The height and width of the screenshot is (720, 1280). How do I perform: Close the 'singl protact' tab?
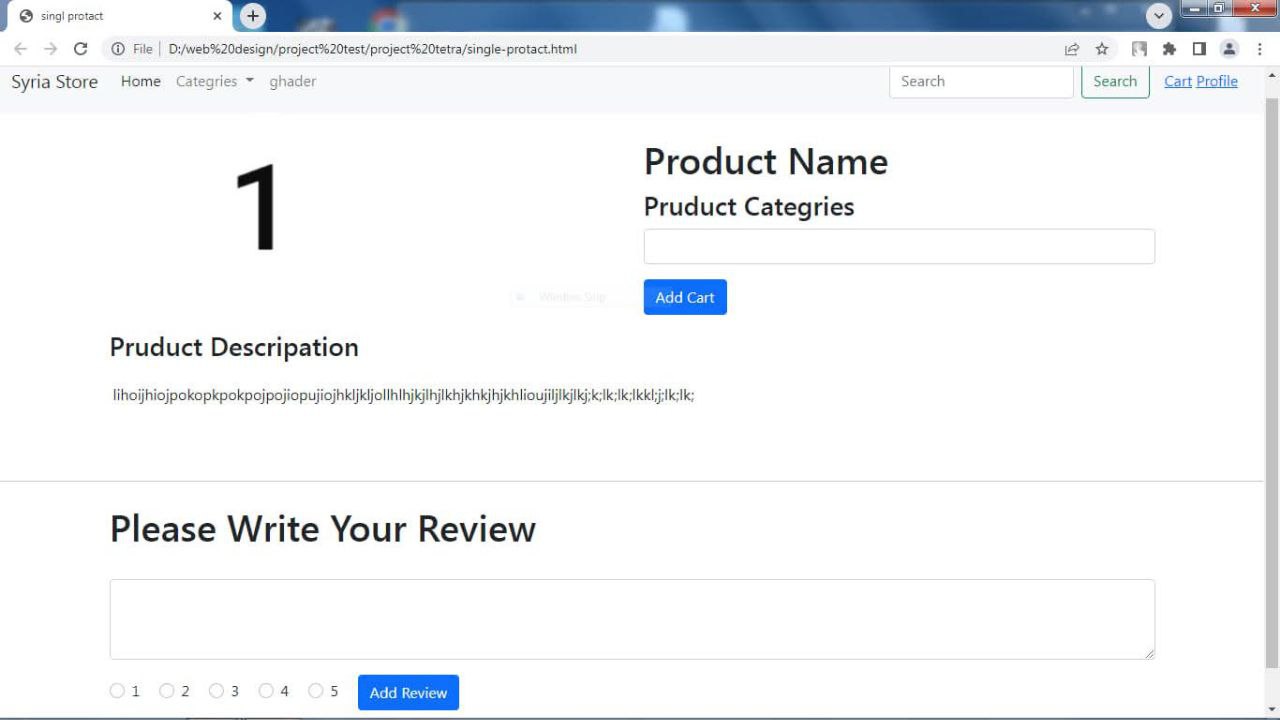pyautogui.click(x=217, y=16)
